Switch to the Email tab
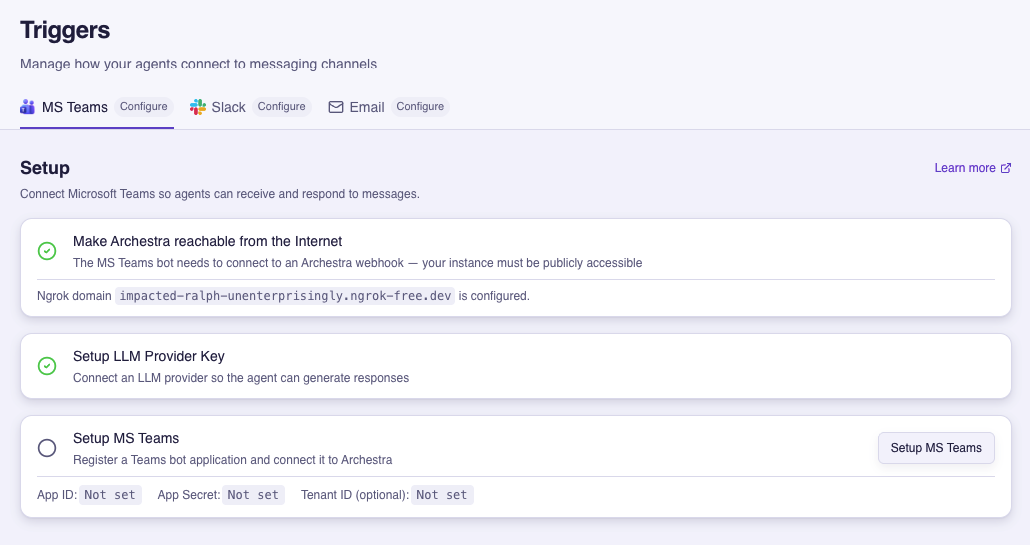This screenshot has height=545, width=1030. 366,107
